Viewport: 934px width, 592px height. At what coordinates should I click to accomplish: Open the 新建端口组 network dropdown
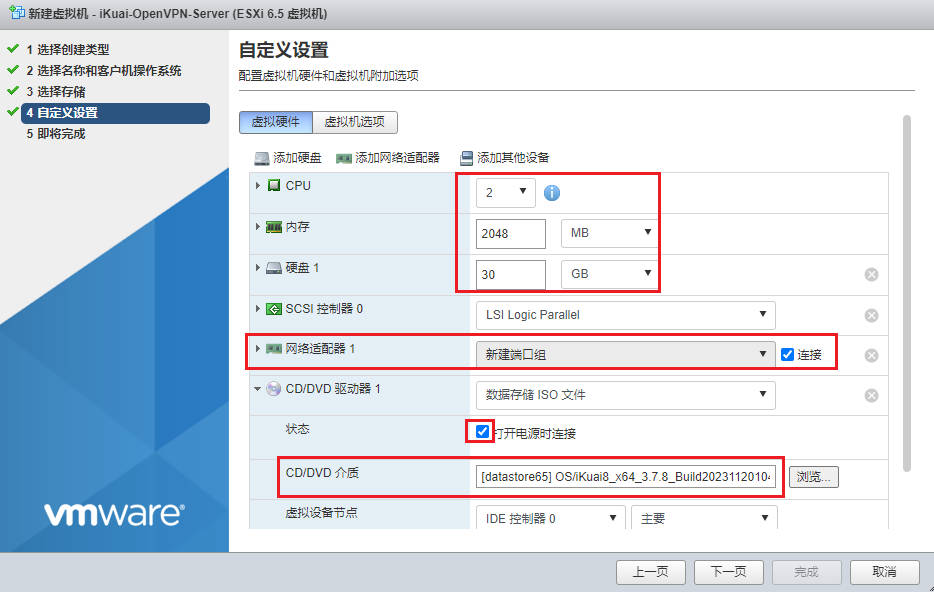[625, 355]
